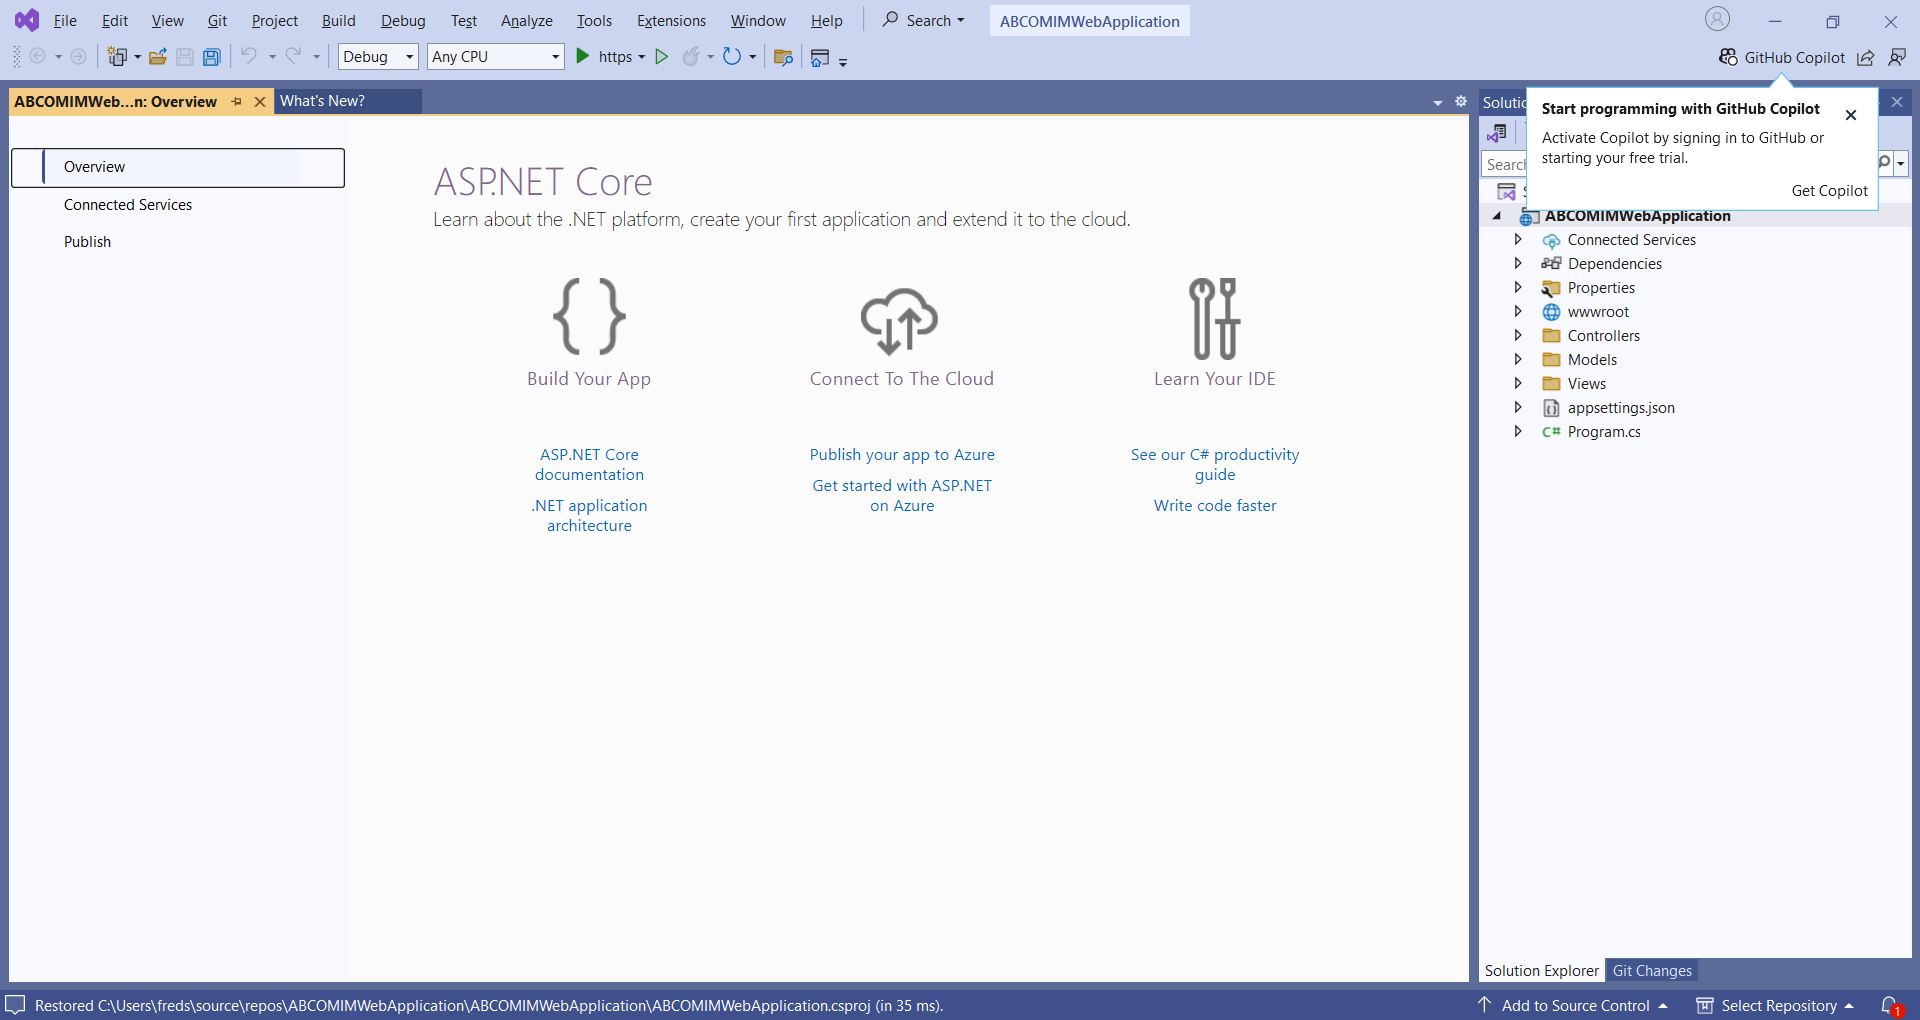
Task: Start debugging with the green https play button
Action: pos(583,57)
